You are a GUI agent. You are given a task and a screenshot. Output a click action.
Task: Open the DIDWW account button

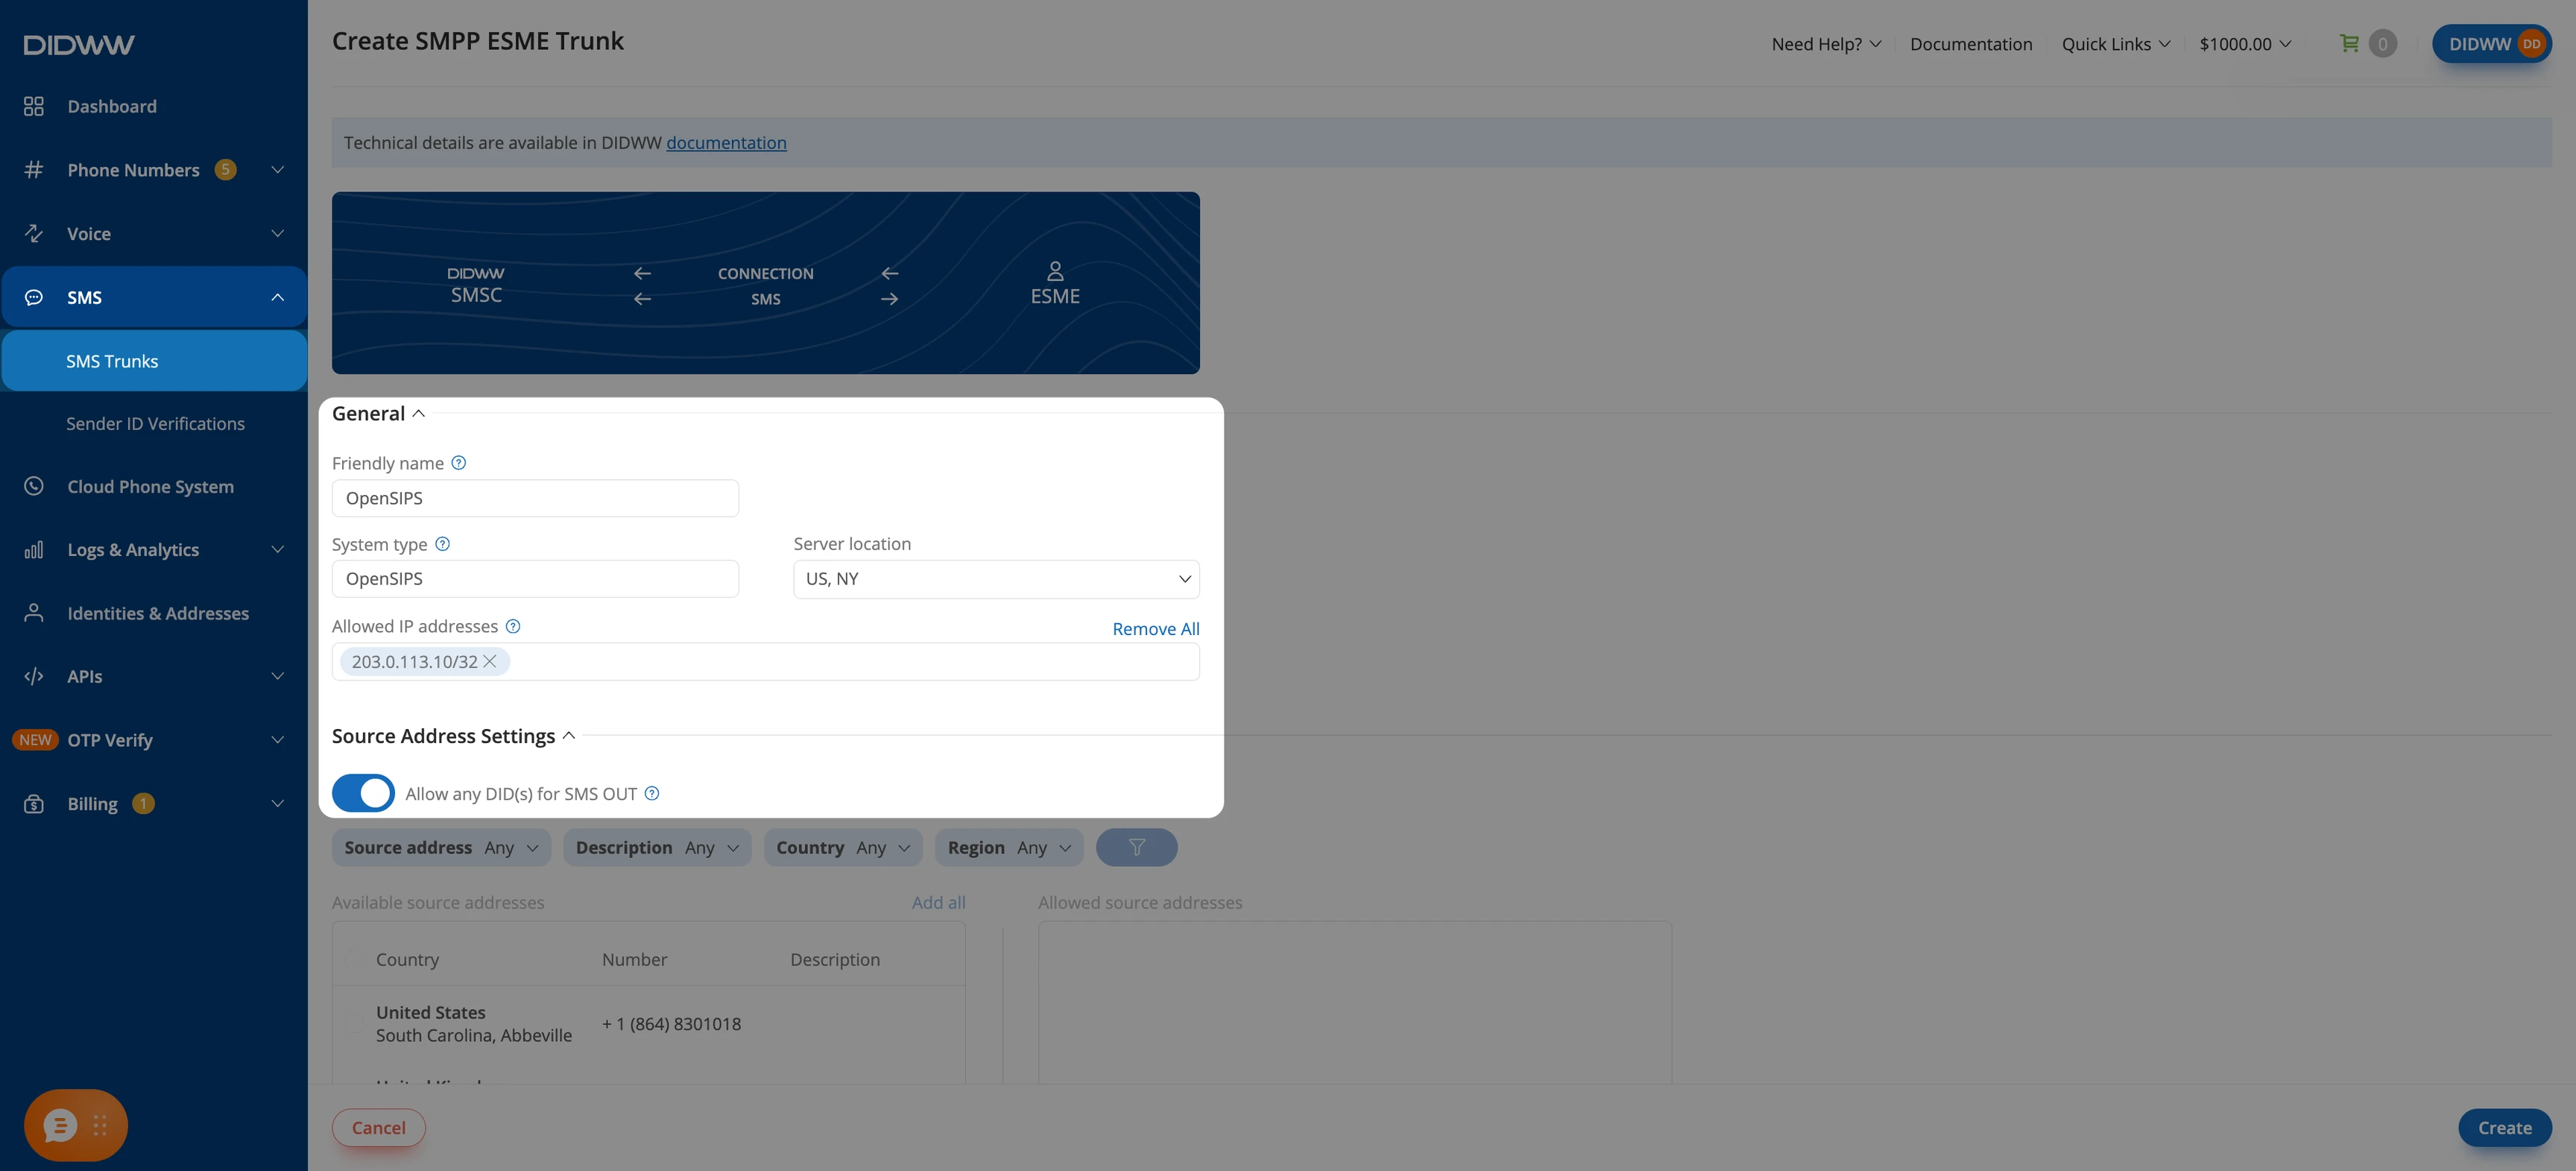[x=2491, y=44]
